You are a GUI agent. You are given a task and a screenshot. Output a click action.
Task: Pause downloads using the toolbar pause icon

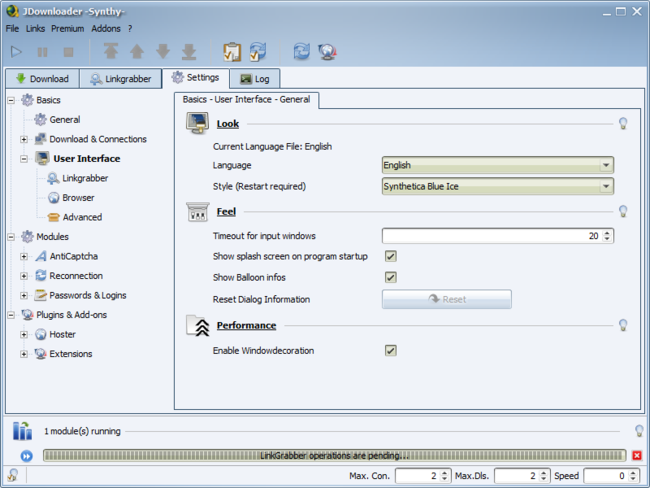(x=42, y=52)
